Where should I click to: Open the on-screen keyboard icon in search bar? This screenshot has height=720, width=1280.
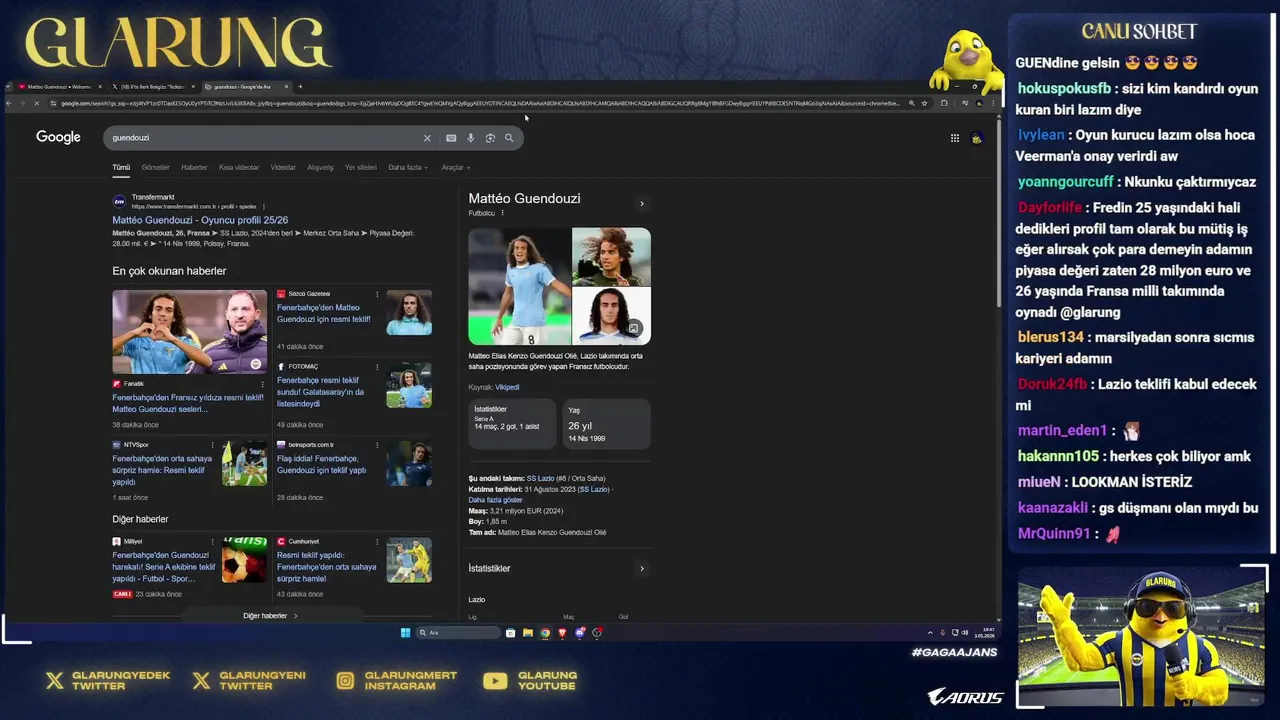(451, 138)
